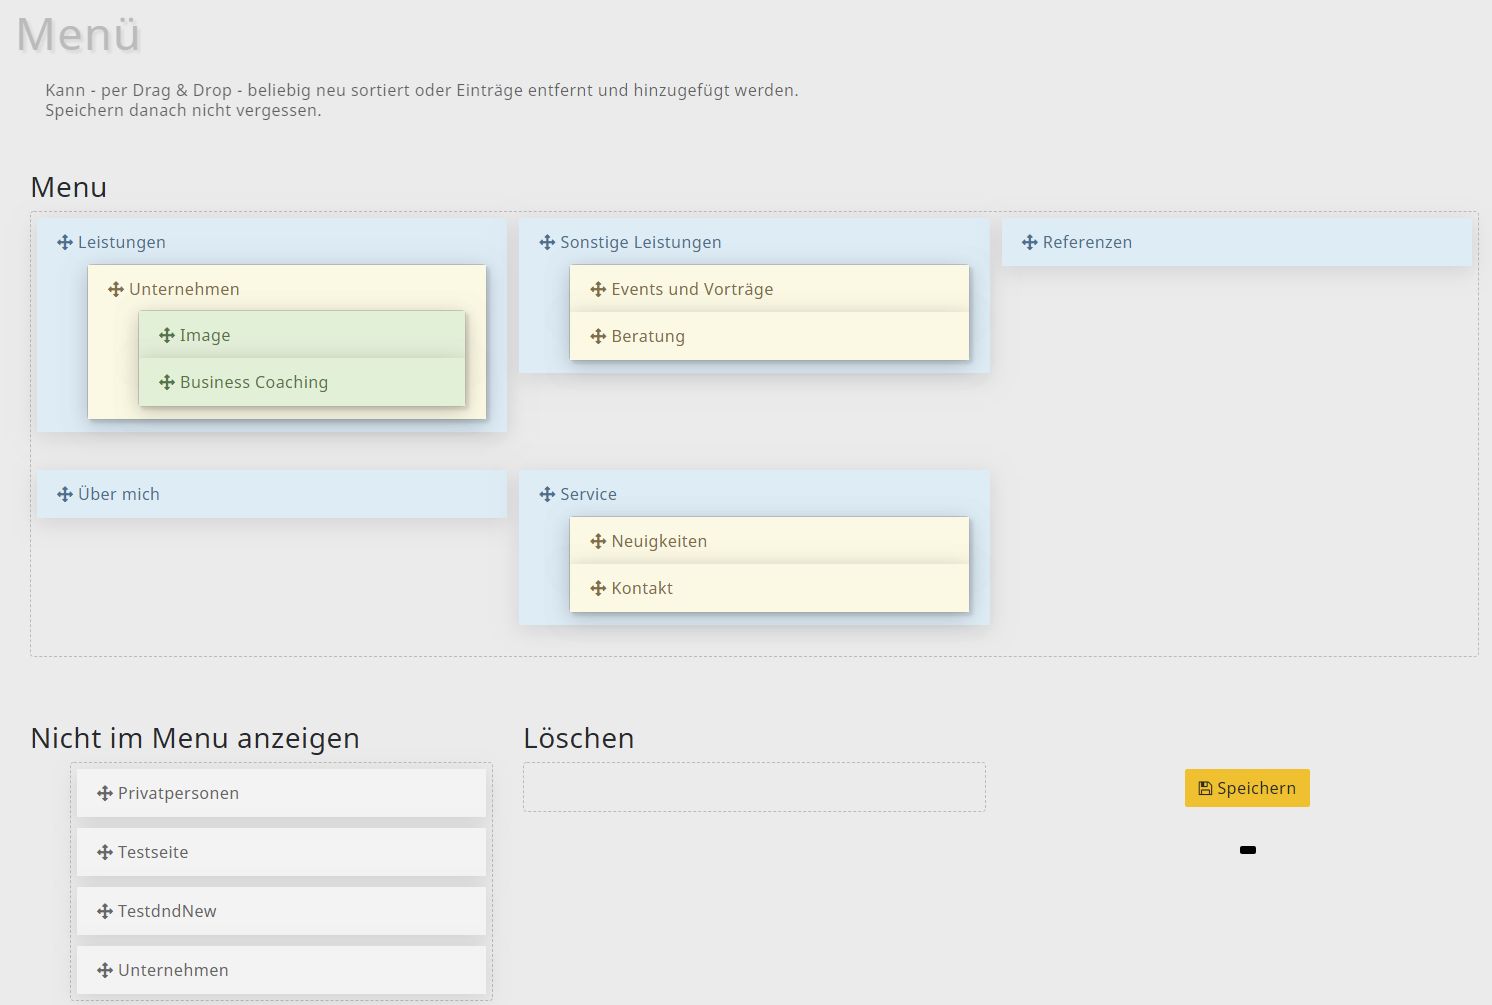Click the drag handle icon of Privatpersonen
1492x1005 pixels.
point(105,793)
